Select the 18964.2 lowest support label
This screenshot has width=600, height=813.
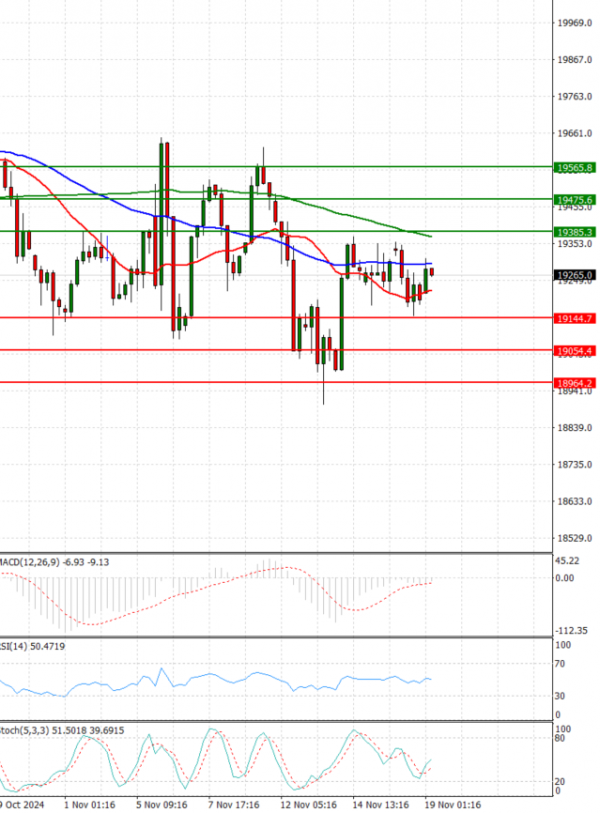(574, 383)
